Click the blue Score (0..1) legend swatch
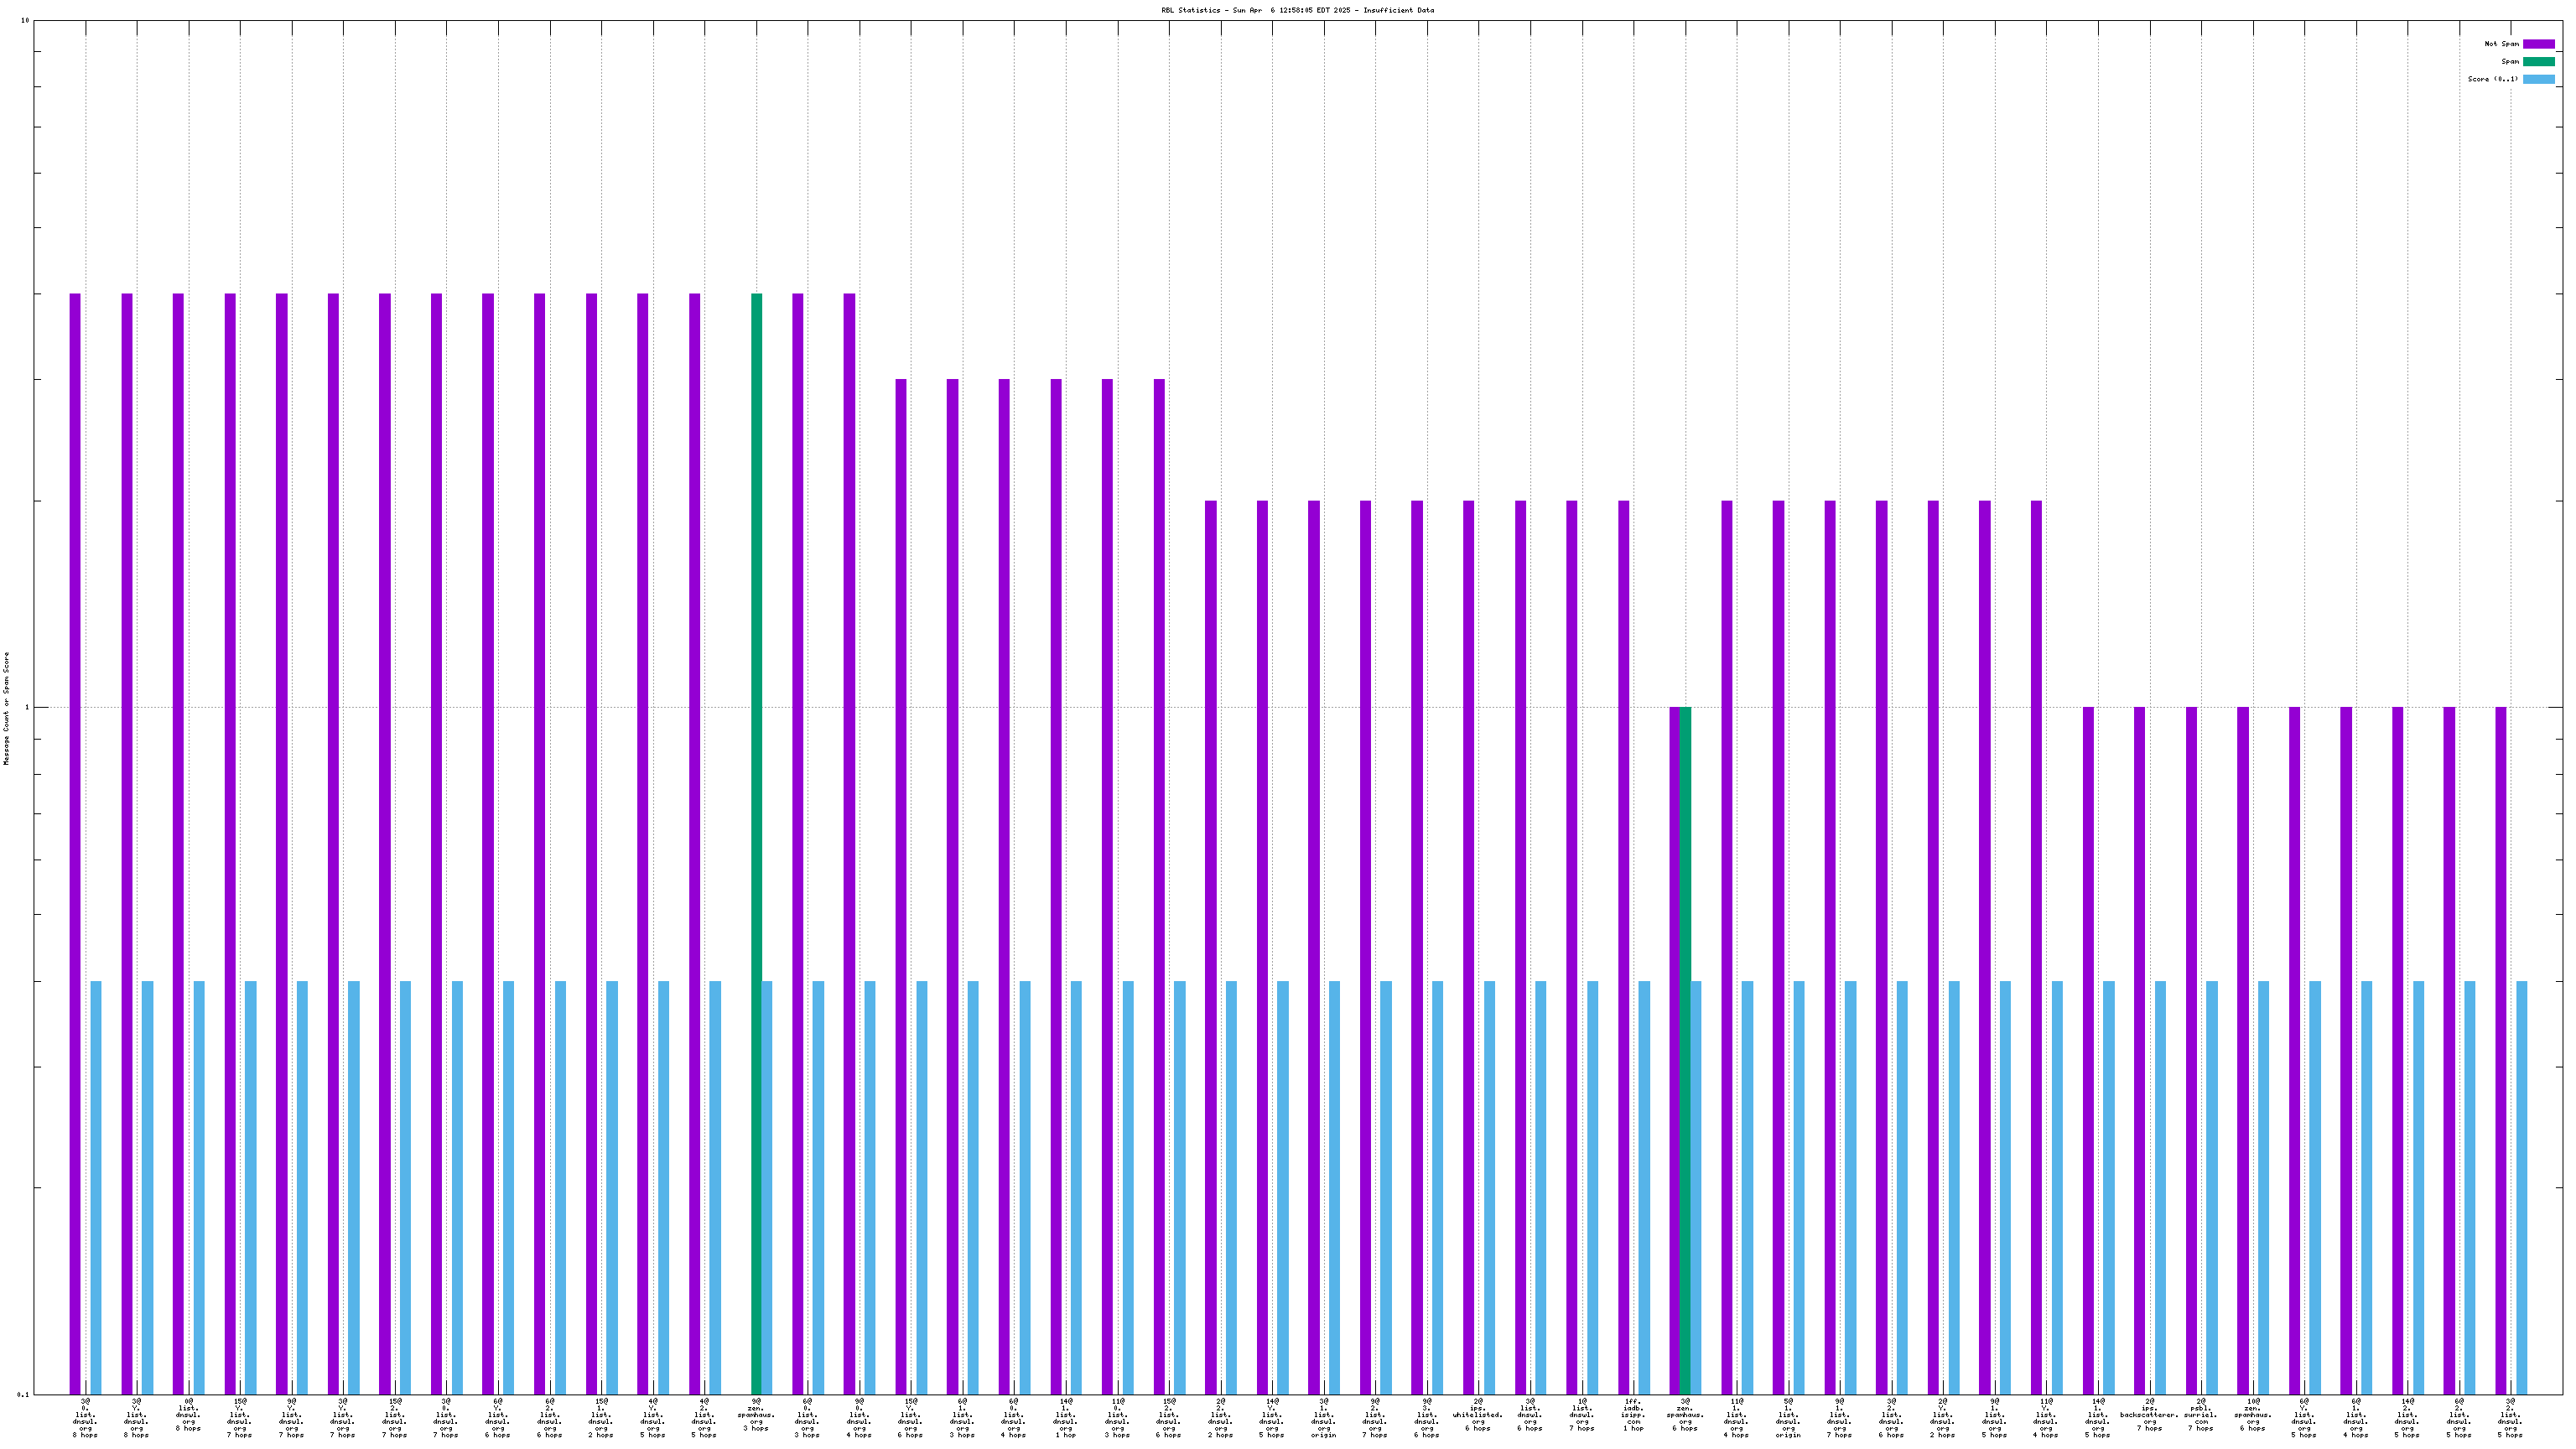This screenshot has width=2576, height=1449. pyautogui.click(x=2538, y=79)
